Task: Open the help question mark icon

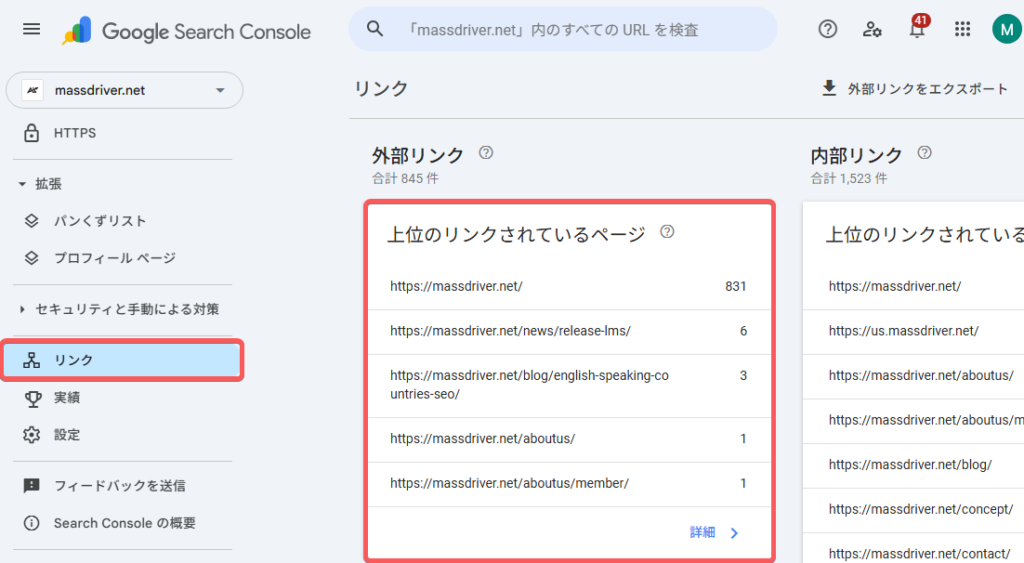Action: (x=827, y=29)
